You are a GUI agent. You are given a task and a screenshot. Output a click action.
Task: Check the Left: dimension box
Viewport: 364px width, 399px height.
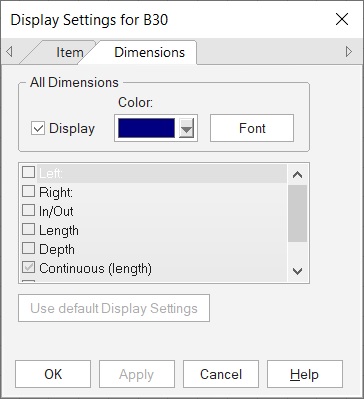(28, 172)
